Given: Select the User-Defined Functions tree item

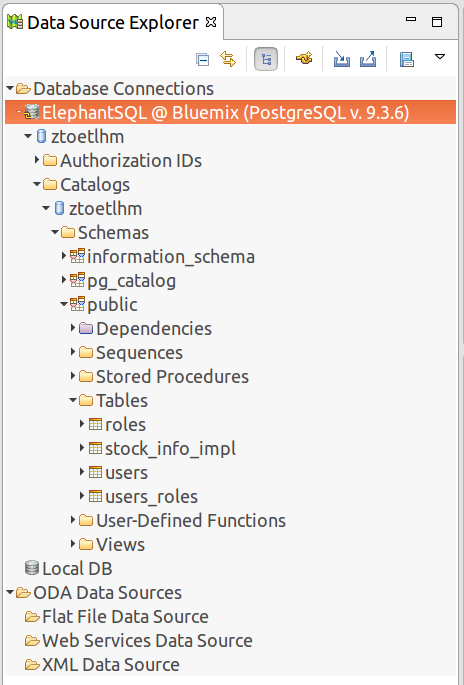Looking at the screenshot, I should [190, 521].
